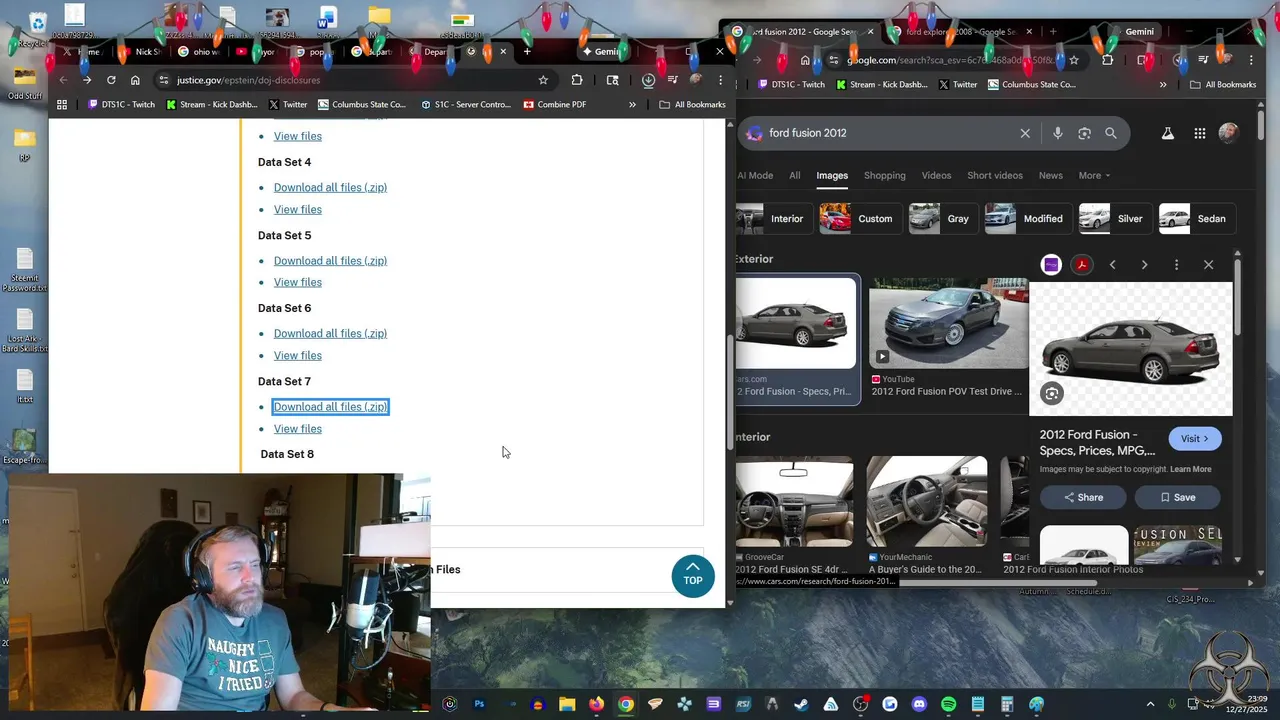This screenshot has width=1280, height=720.
Task: Show previous image in preview panel
Action: coord(1113,265)
